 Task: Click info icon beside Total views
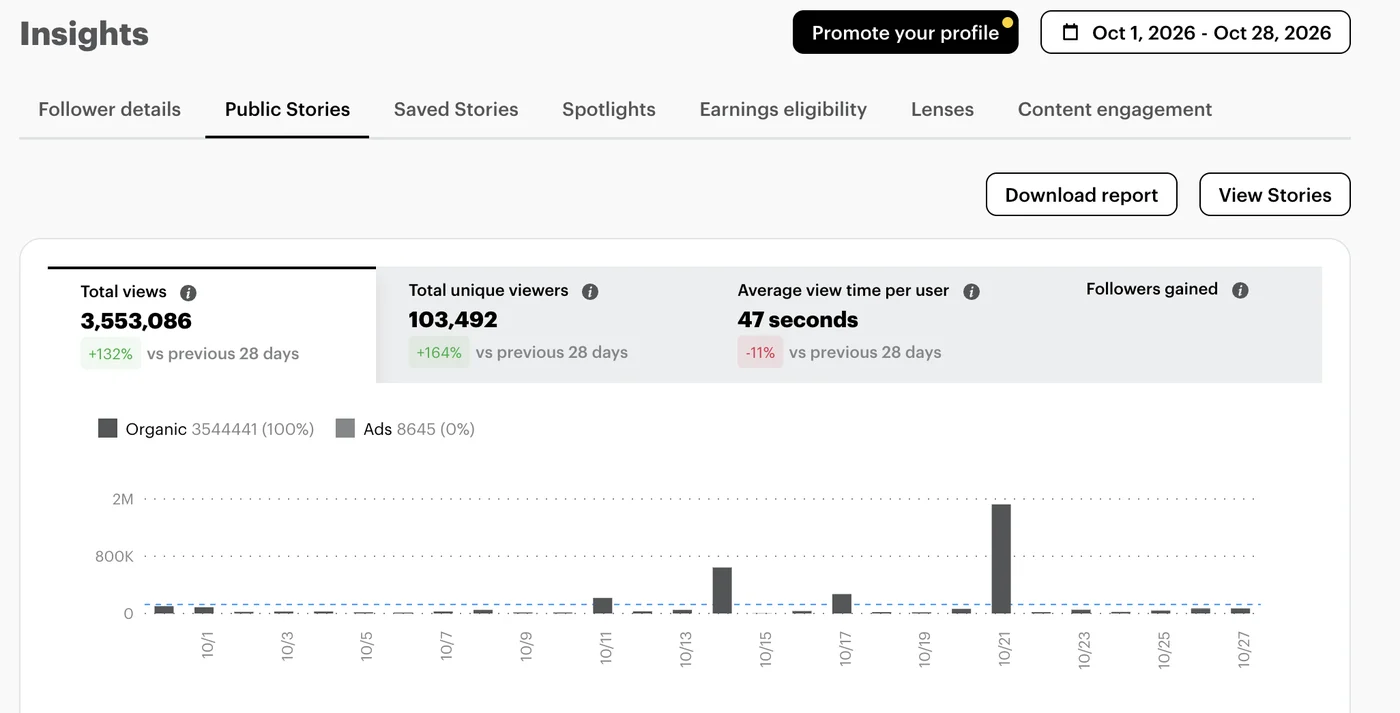click(x=188, y=293)
